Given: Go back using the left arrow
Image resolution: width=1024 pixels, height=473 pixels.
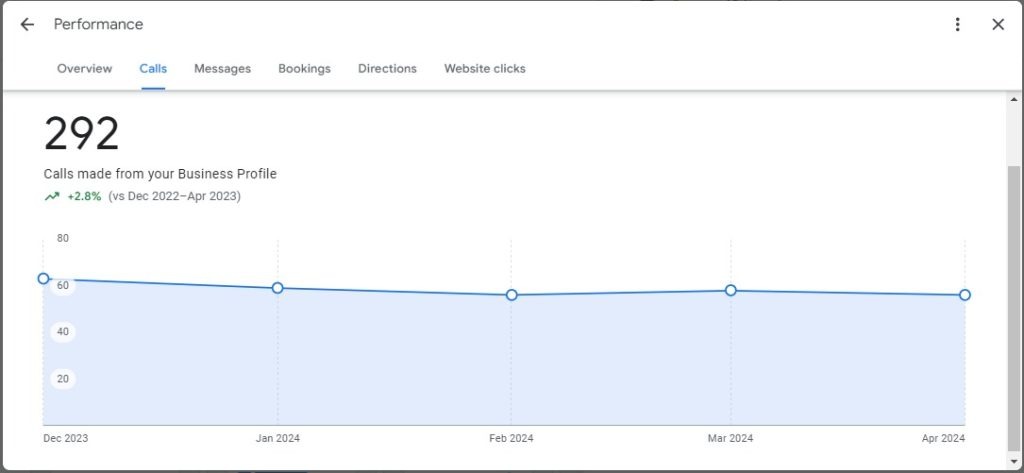Looking at the screenshot, I should (x=27, y=24).
